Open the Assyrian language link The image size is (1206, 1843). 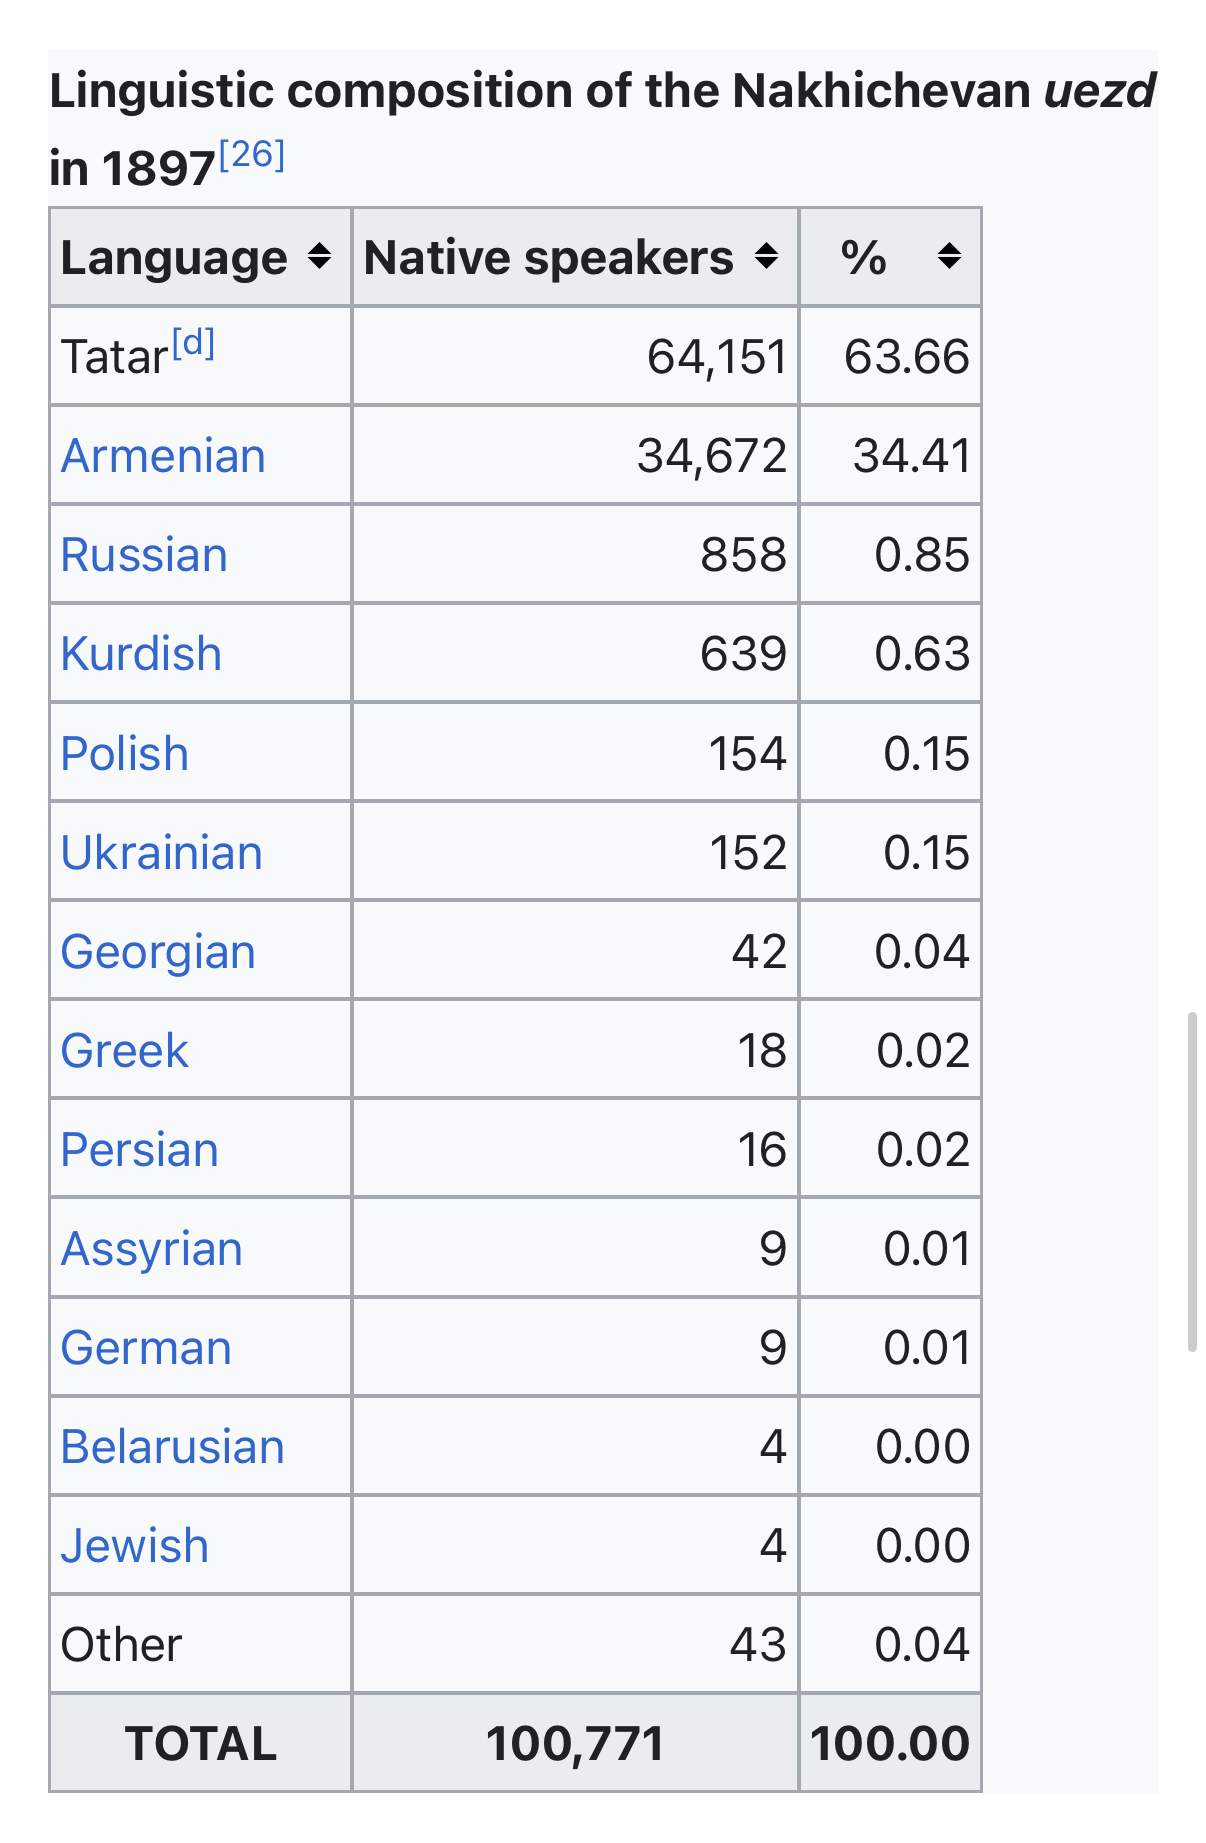(152, 1250)
